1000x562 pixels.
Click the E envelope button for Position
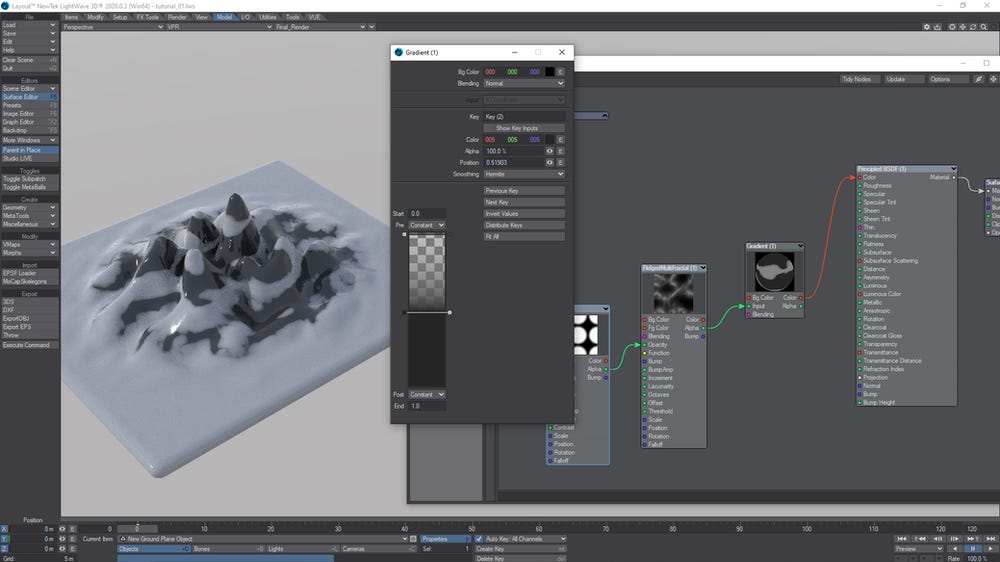click(x=561, y=163)
